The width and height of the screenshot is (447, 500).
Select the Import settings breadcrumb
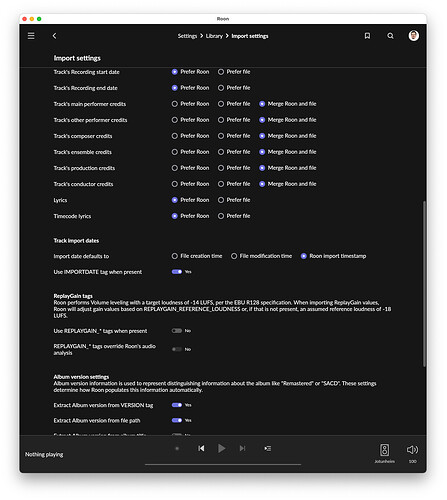point(250,36)
